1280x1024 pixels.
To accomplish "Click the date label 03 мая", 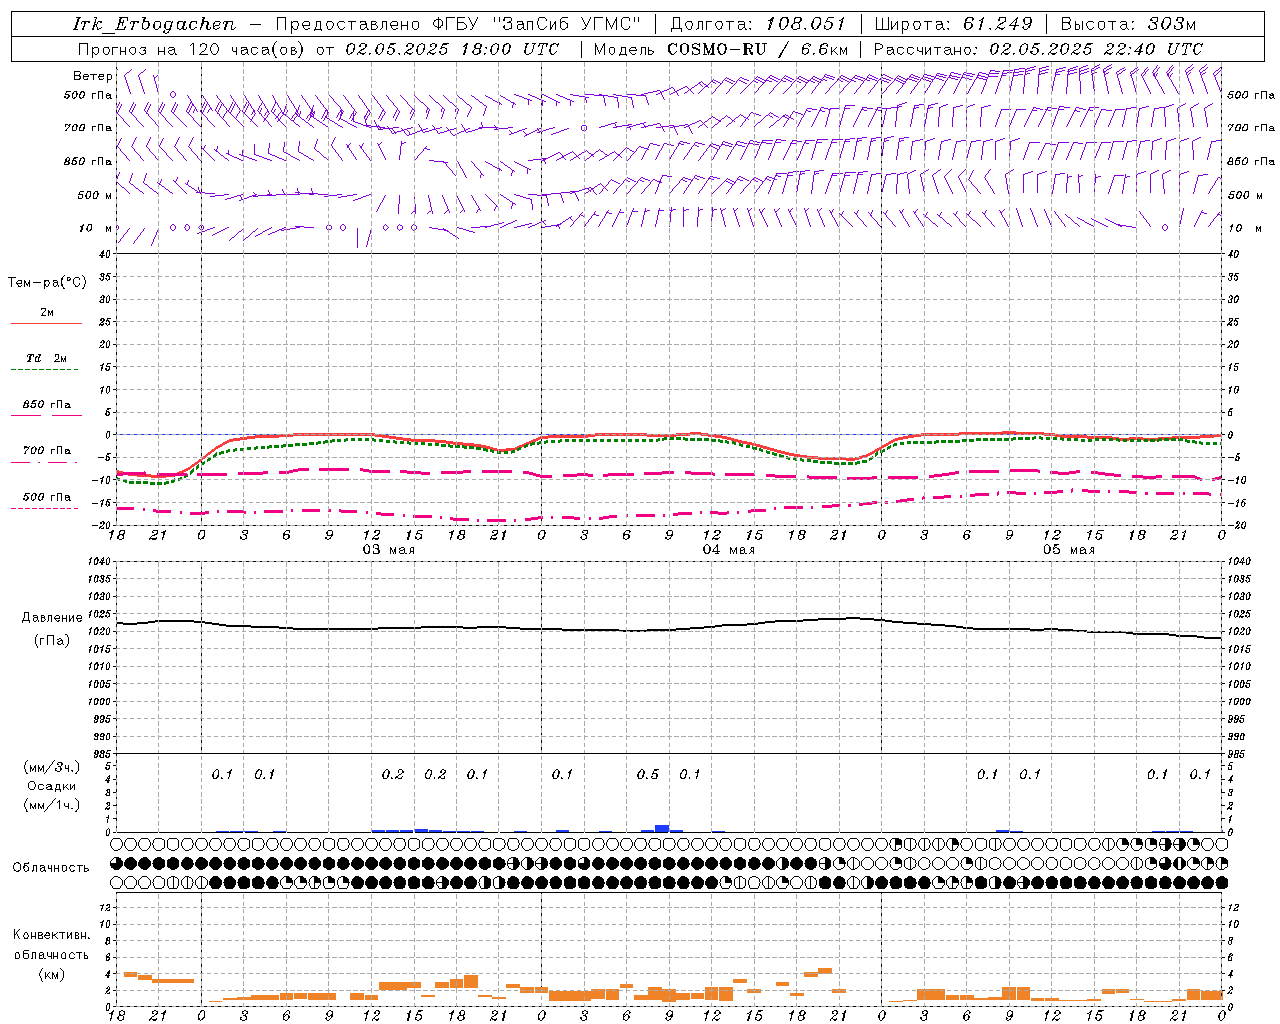I will click(x=388, y=550).
